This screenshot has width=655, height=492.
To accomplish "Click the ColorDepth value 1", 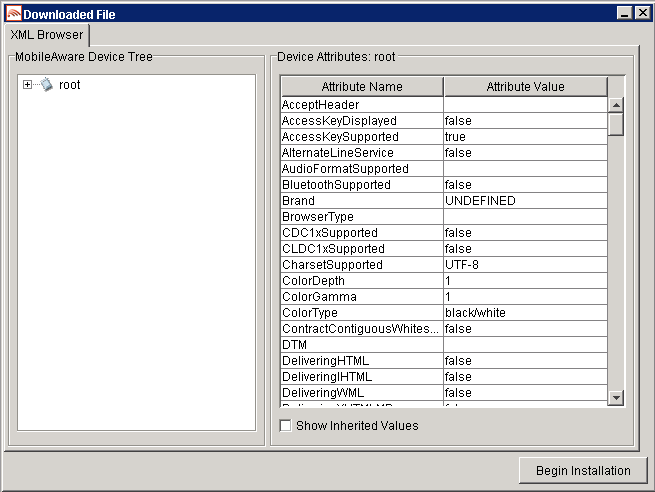I will tap(526, 281).
